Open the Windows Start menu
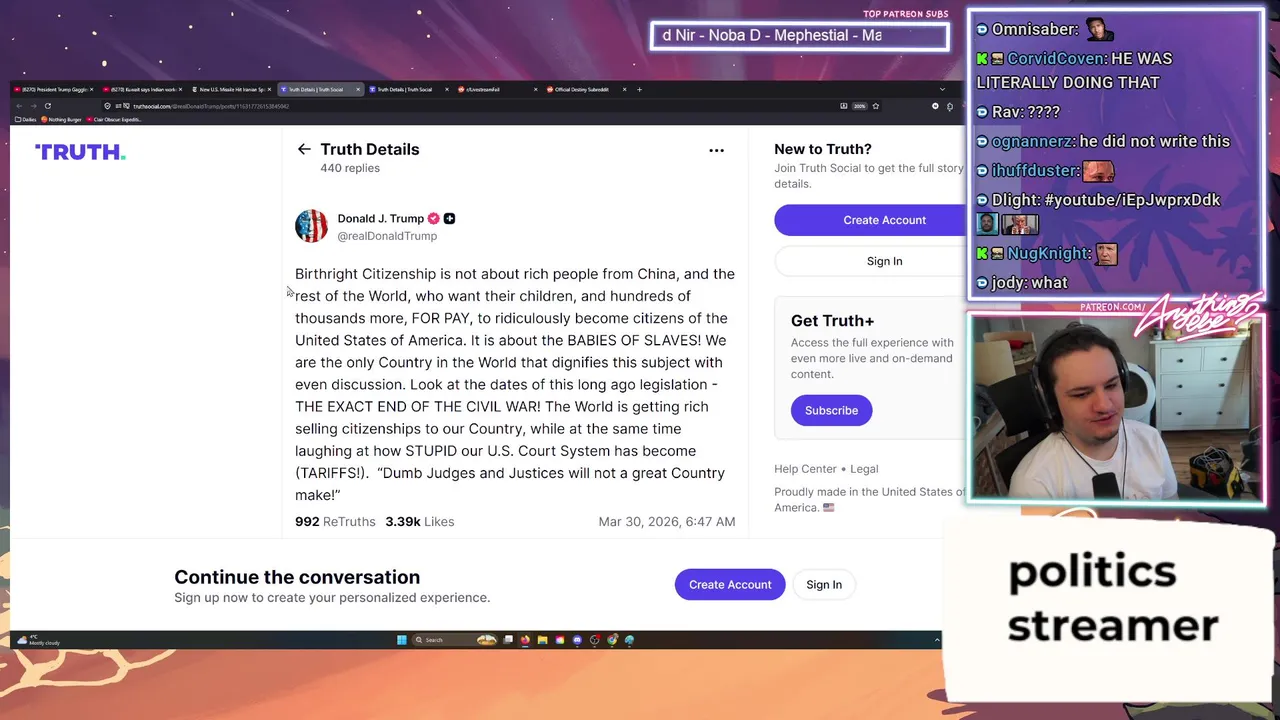 point(402,640)
